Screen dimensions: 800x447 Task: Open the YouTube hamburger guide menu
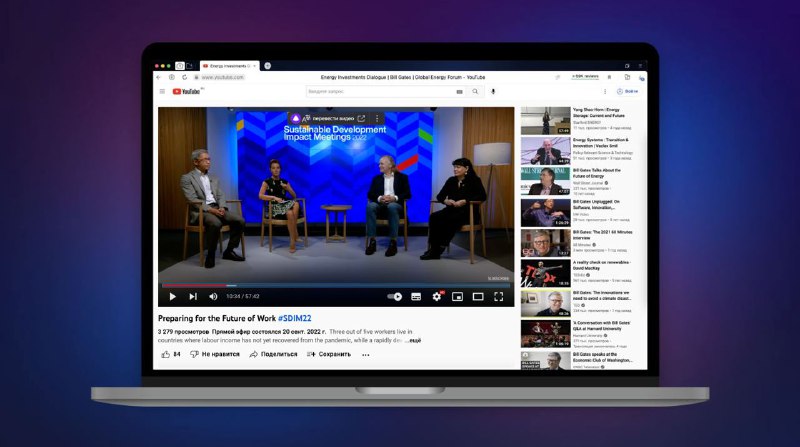(x=162, y=91)
